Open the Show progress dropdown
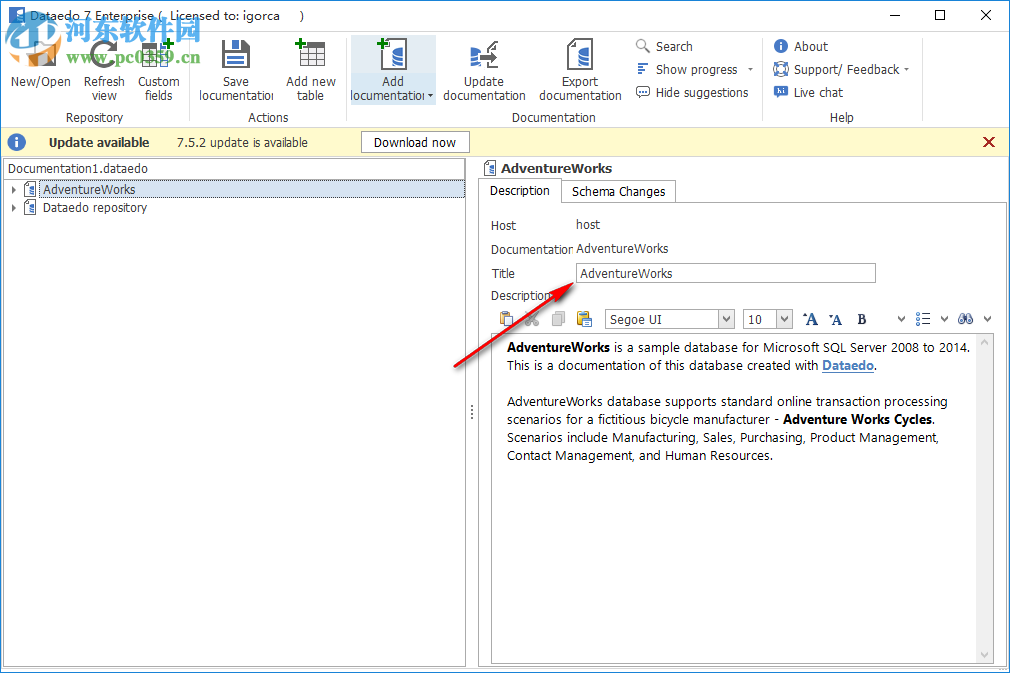This screenshot has width=1010, height=673. point(696,70)
